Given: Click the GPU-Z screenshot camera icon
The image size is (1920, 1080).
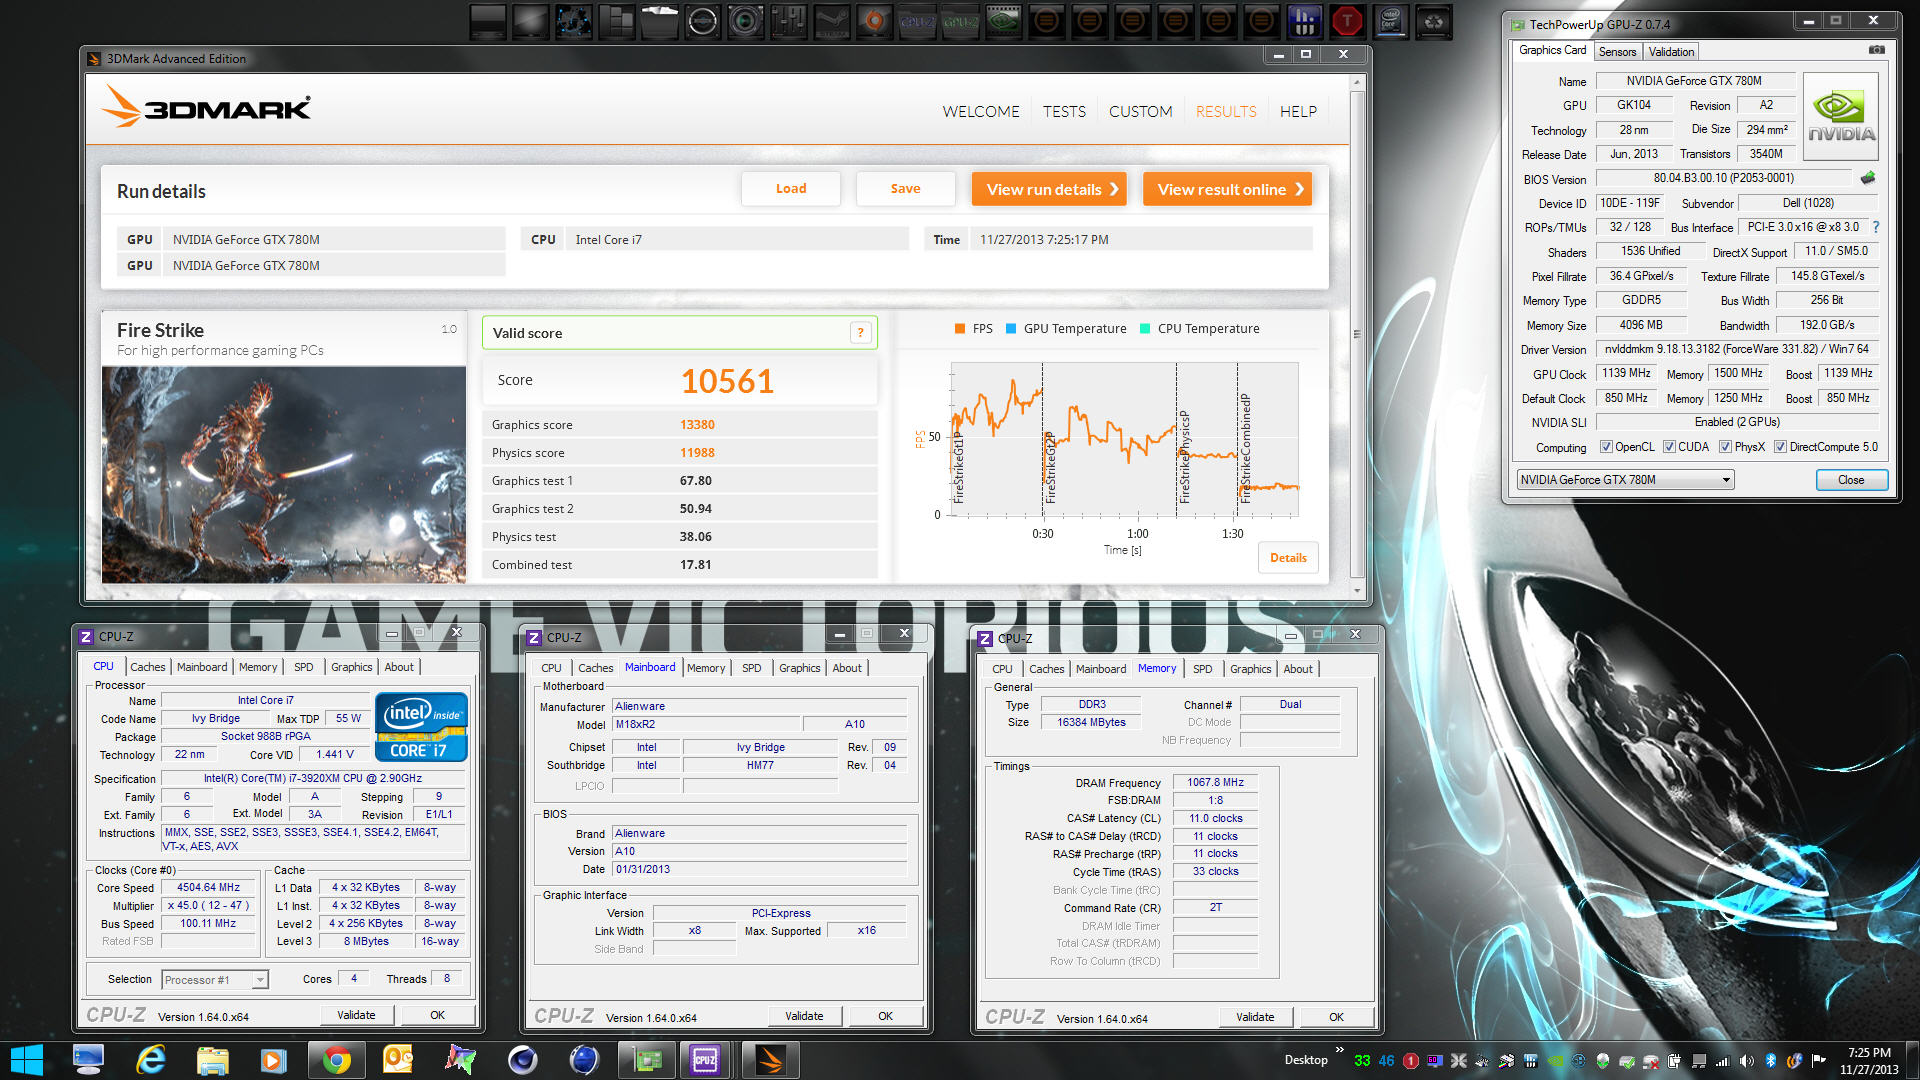Looking at the screenshot, I should 1876,50.
